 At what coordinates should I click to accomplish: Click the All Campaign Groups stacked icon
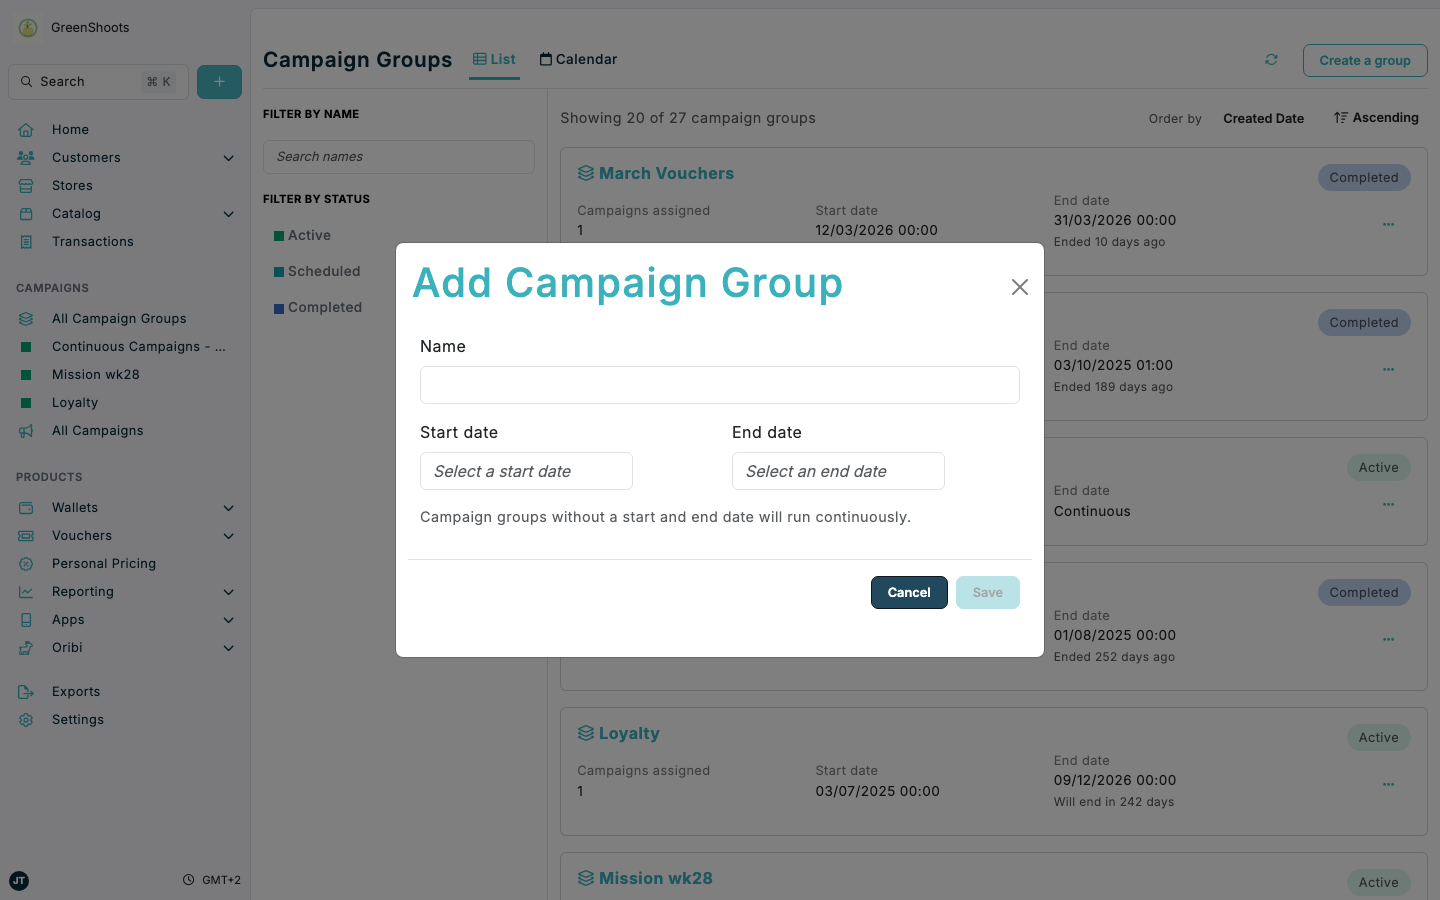coord(26,318)
